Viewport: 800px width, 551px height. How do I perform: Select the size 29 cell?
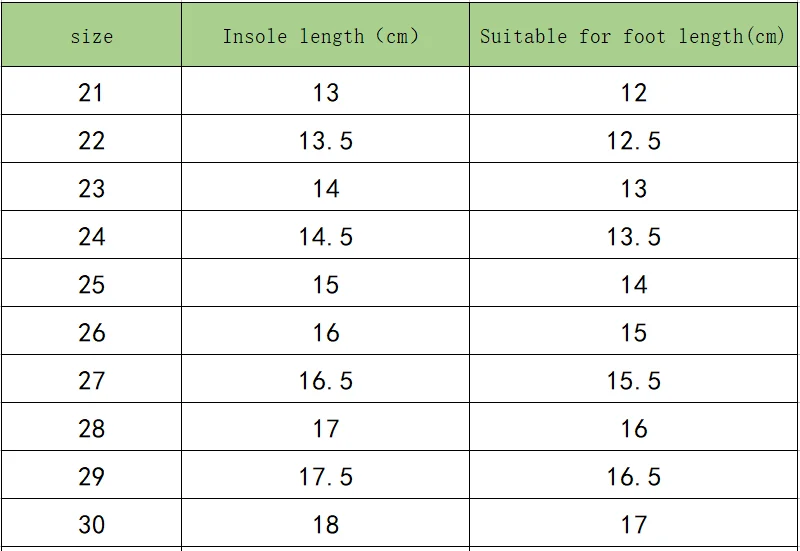point(91,477)
